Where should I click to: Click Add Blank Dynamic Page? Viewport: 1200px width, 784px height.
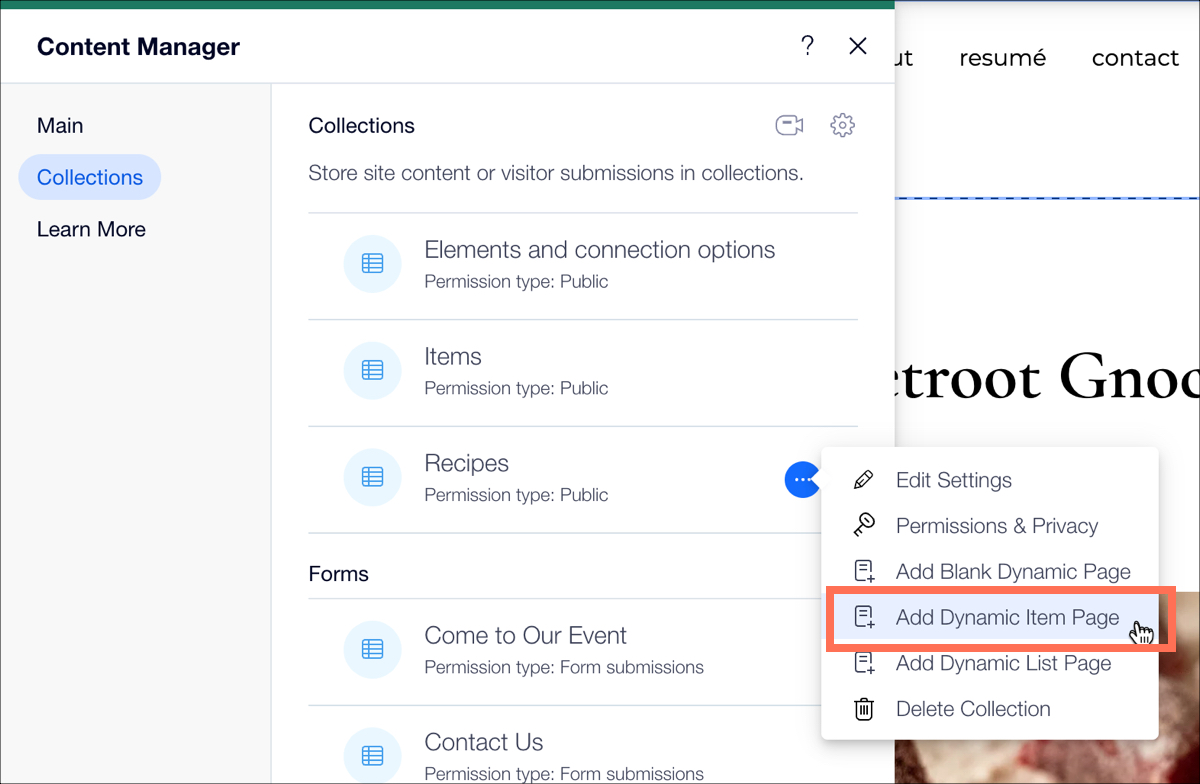[x=1012, y=572]
